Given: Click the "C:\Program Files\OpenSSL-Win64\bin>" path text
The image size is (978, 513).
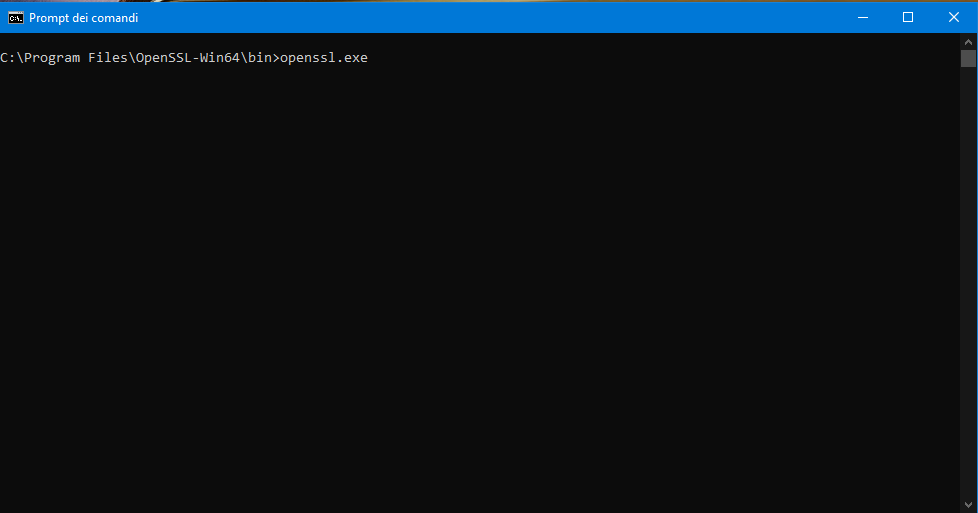Looking at the screenshot, I should (x=140, y=57).
